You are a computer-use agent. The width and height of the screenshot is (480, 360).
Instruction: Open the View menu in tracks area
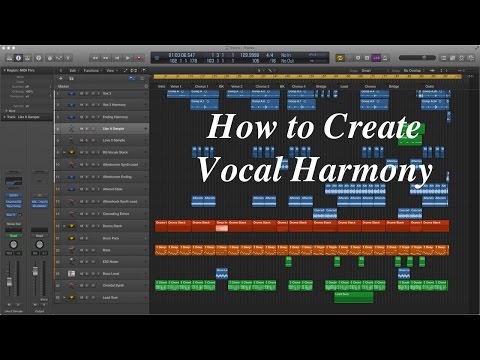[x=111, y=71]
